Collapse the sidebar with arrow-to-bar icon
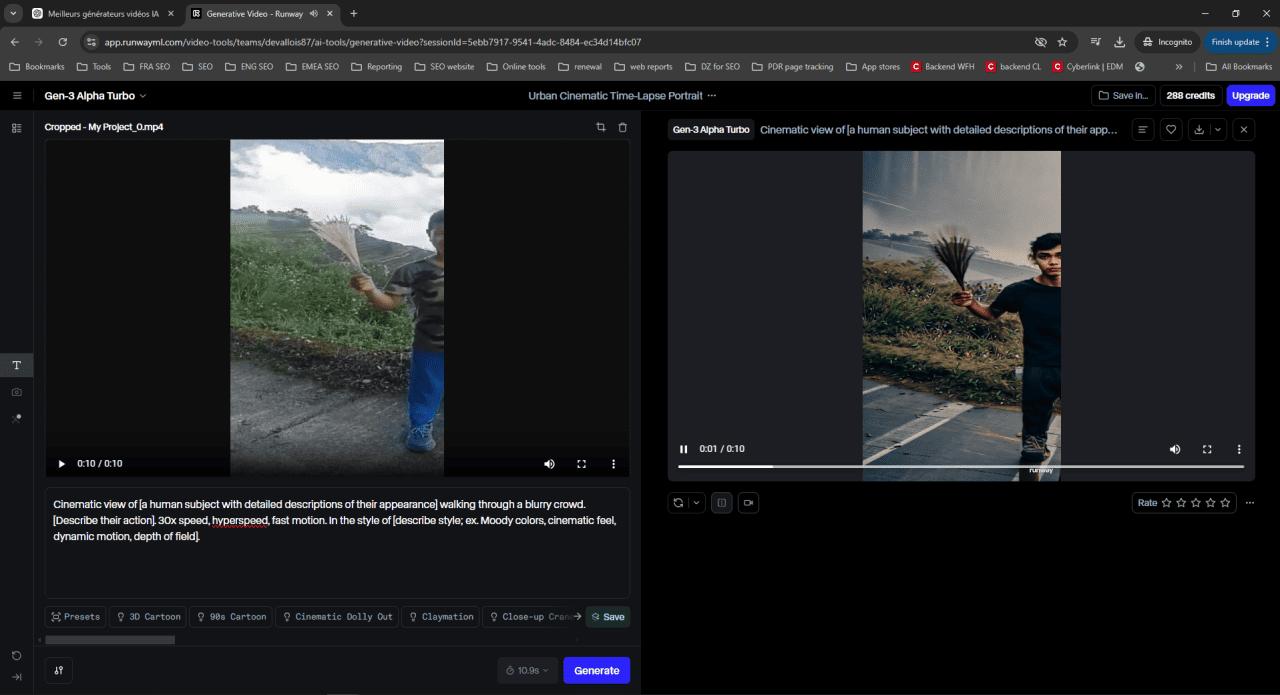This screenshot has width=1280, height=695. [x=17, y=677]
